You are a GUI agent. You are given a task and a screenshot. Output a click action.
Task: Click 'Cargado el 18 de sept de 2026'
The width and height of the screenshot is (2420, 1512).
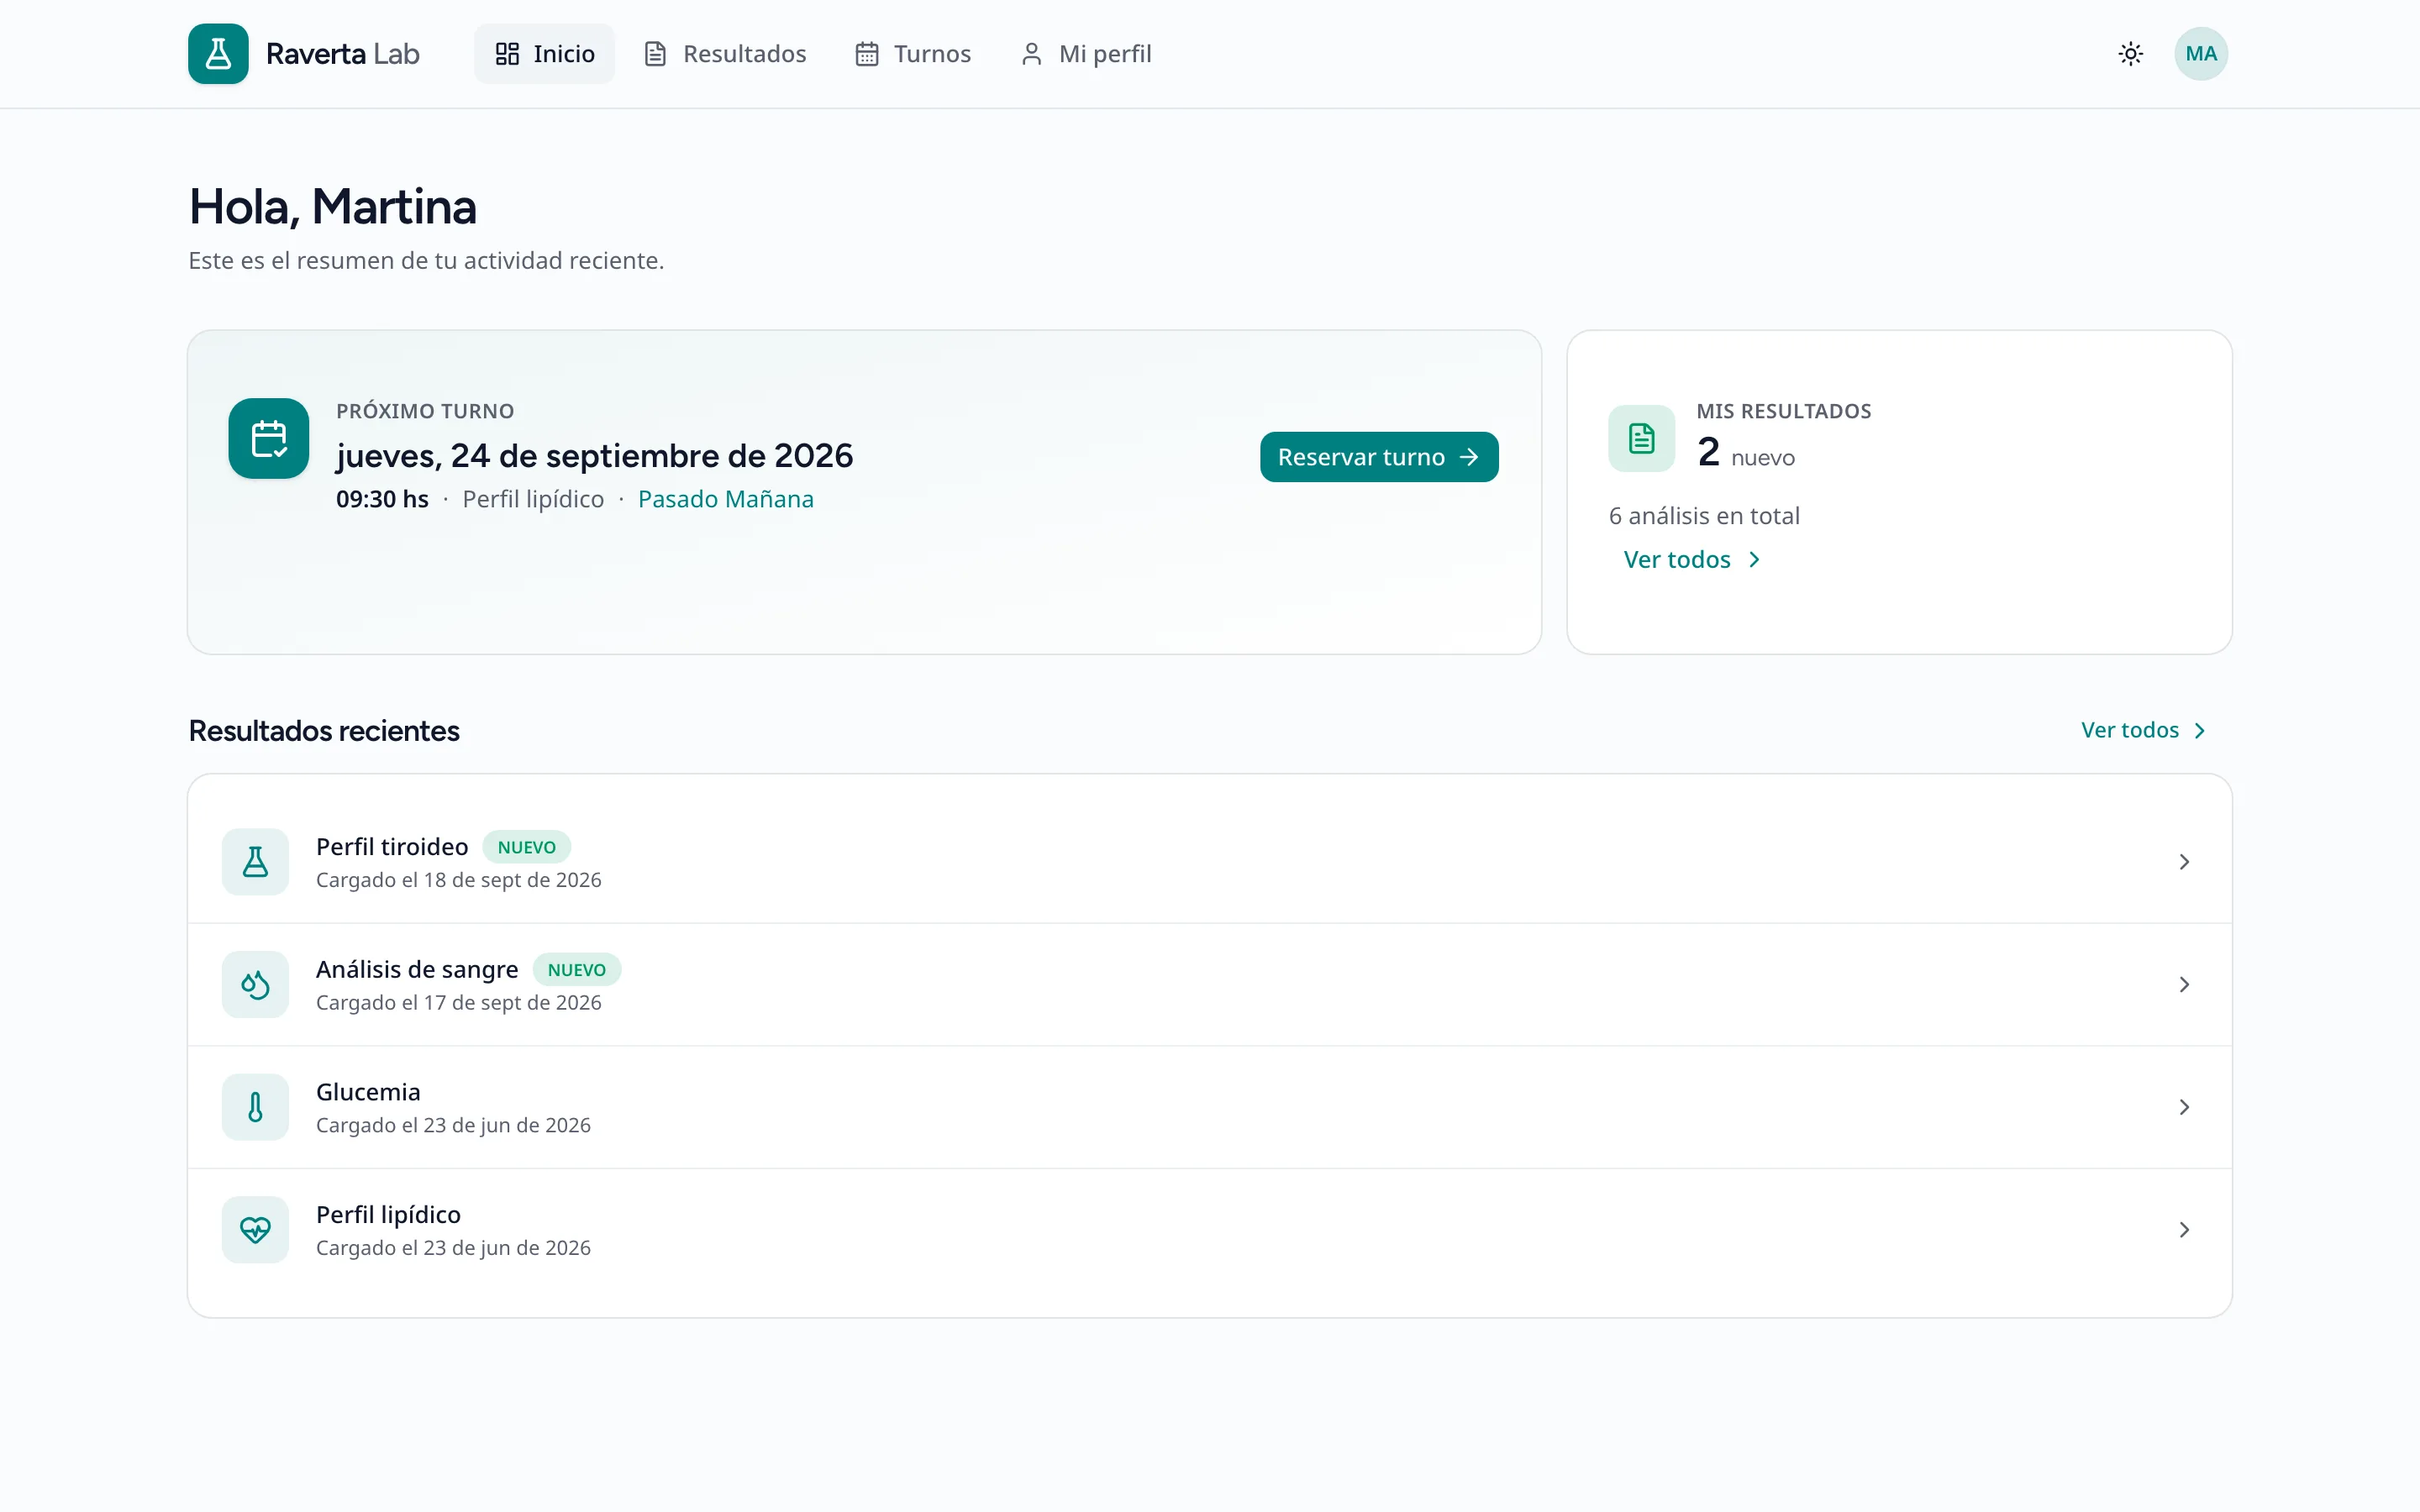pyautogui.click(x=459, y=880)
